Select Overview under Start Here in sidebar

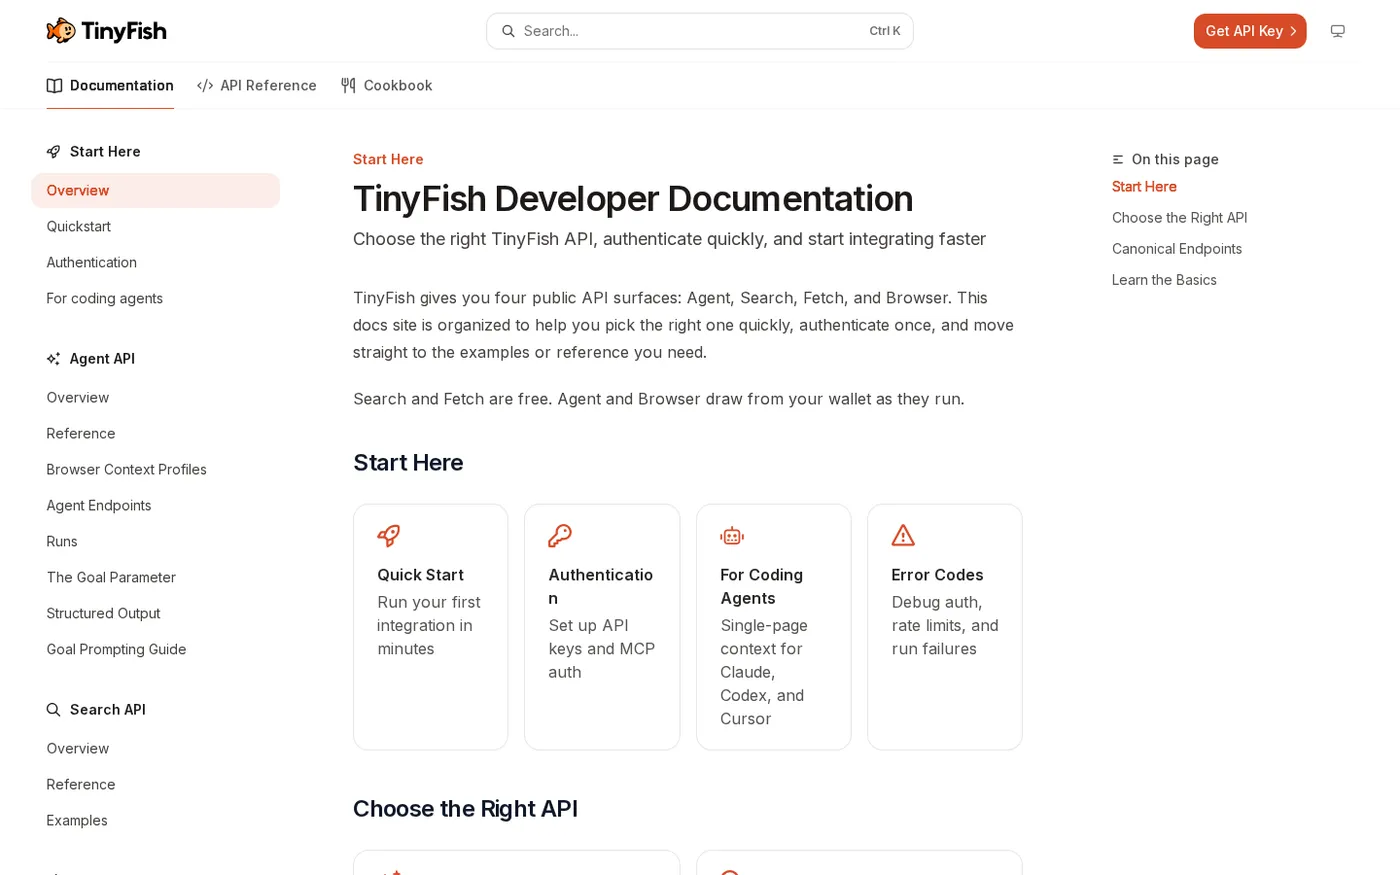tap(156, 191)
